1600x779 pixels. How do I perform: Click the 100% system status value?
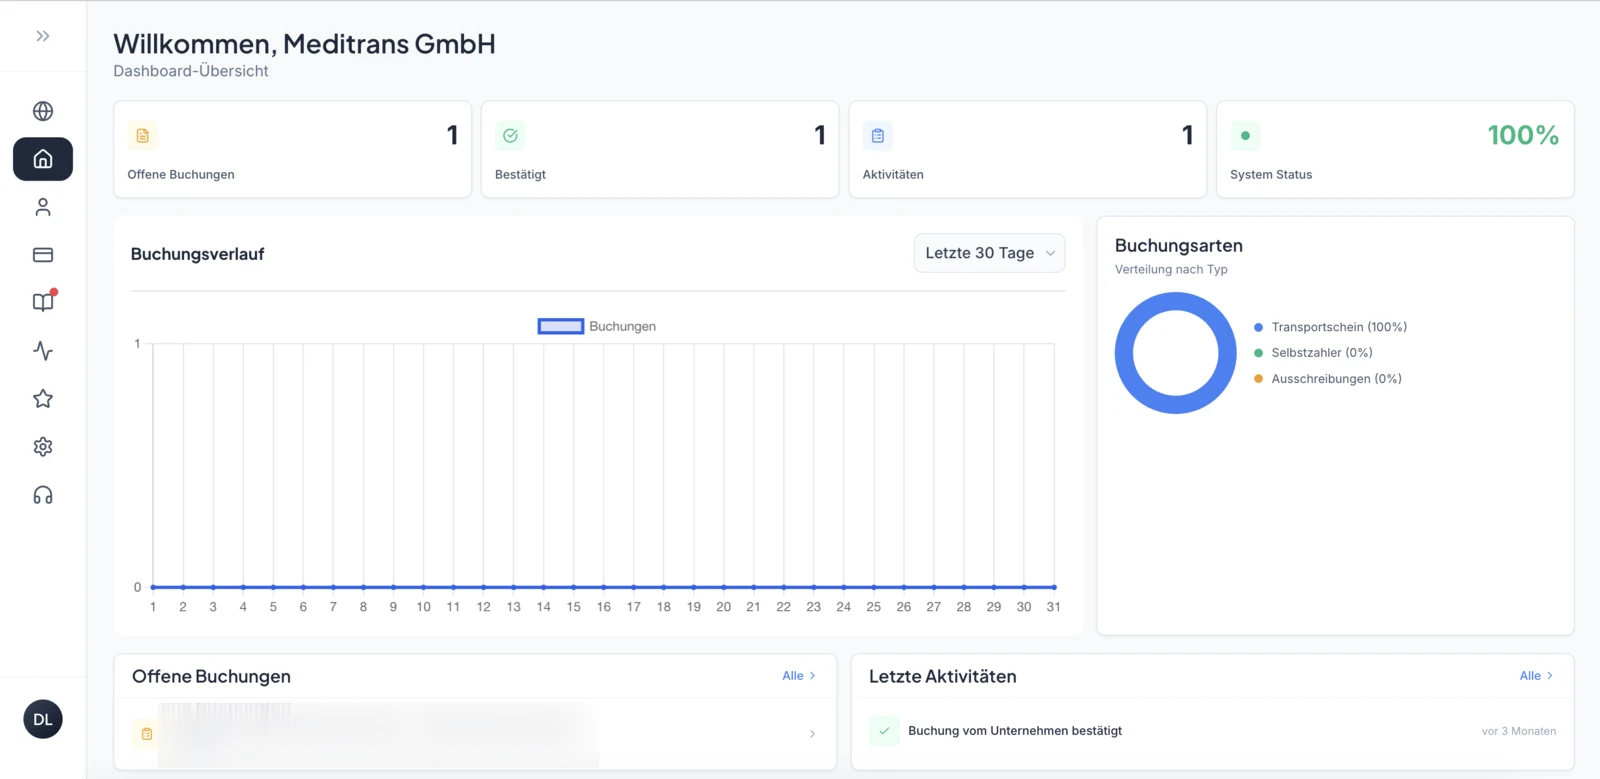pos(1523,135)
